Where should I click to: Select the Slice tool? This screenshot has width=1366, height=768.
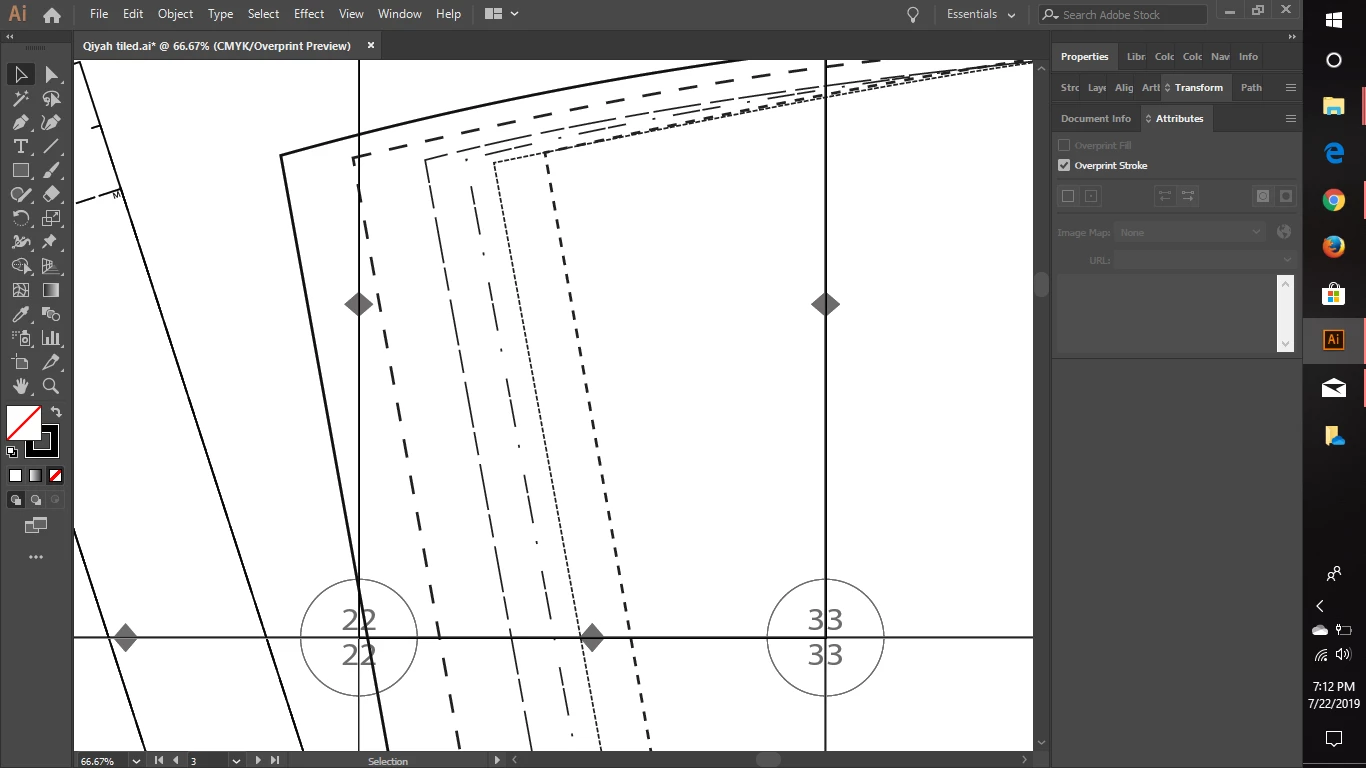coord(51,362)
